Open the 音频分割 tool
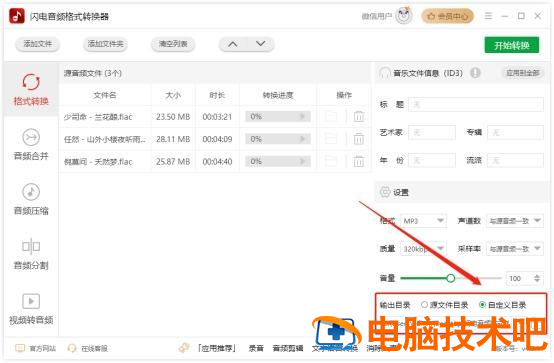The width and height of the screenshot is (554, 363). click(31, 246)
